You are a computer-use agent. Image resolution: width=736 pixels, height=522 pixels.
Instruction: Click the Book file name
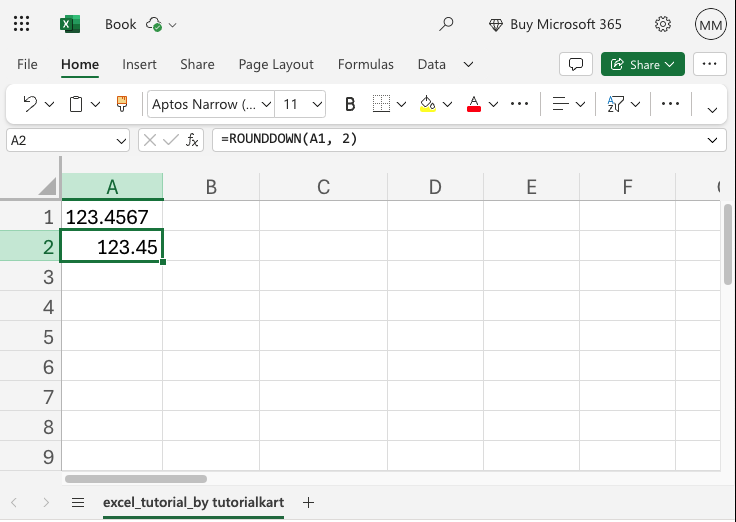(x=121, y=24)
